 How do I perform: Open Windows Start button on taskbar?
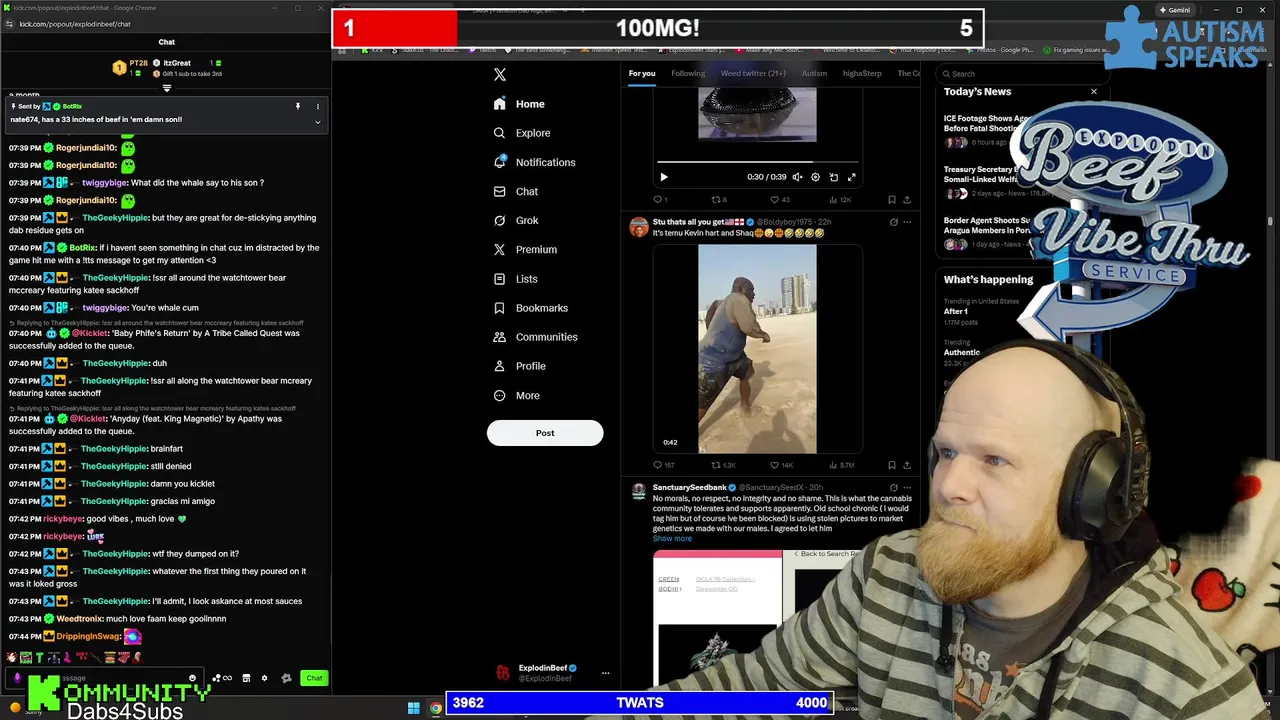tap(413, 708)
